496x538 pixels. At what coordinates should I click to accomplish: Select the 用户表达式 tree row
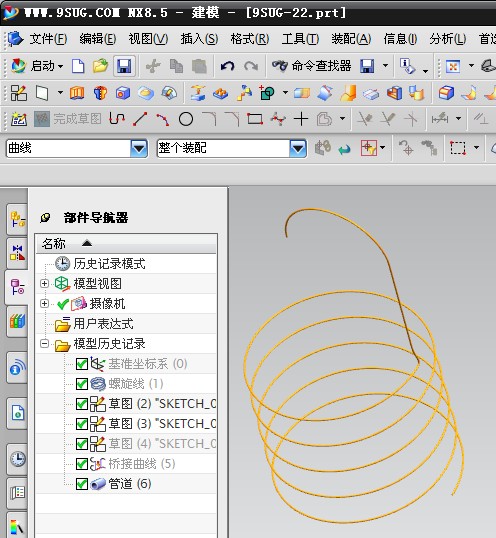pos(126,324)
